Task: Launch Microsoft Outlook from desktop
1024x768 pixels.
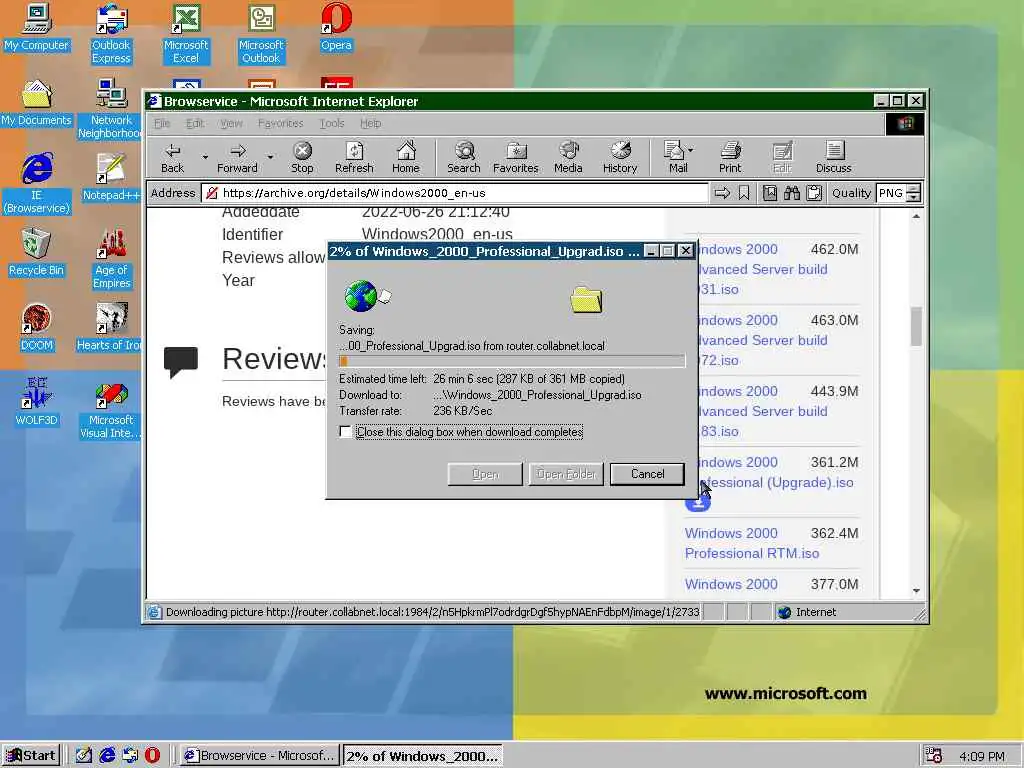Action: pos(261,34)
